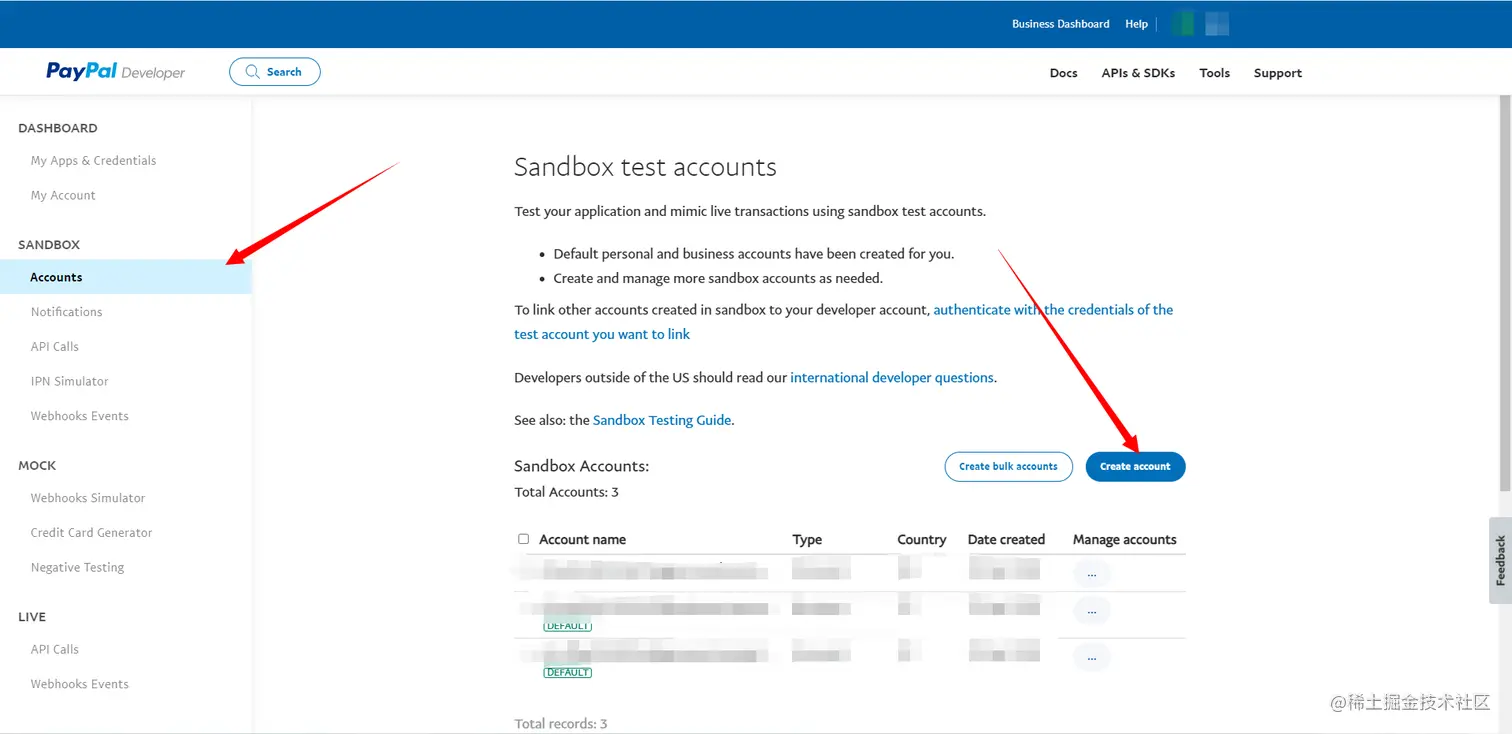This screenshot has width=1512, height=734.
Task: Click the 'Total records: 3' text
Action: [x=560, y=723]
